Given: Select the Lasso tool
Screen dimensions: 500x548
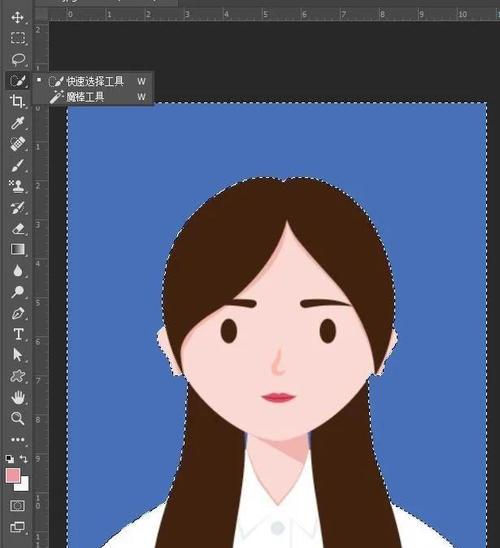Looking at the screenshot, I should tap(18, 59).
